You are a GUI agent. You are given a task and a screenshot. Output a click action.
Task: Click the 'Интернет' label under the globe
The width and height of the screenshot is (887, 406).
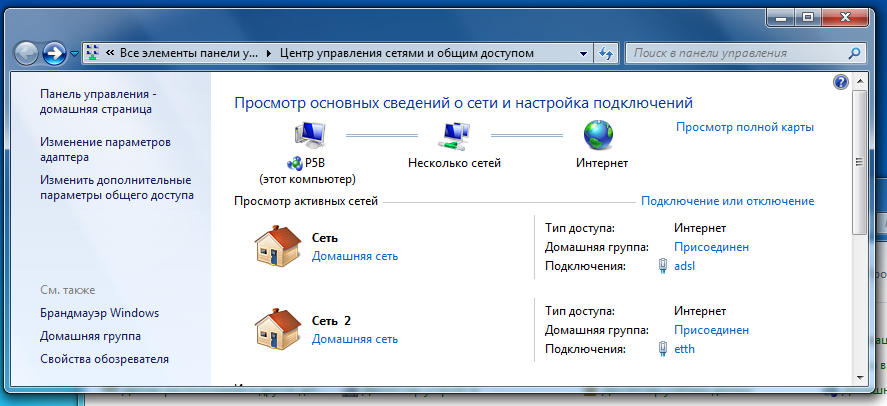pyautogui.click(x=602, y=163)
